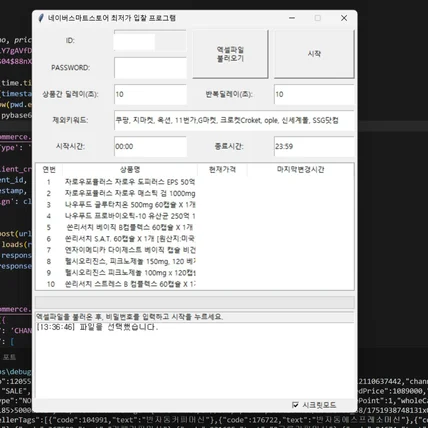Click the 연번 column header
This screenshot has width=428, height=428.
tap(49, 169)
